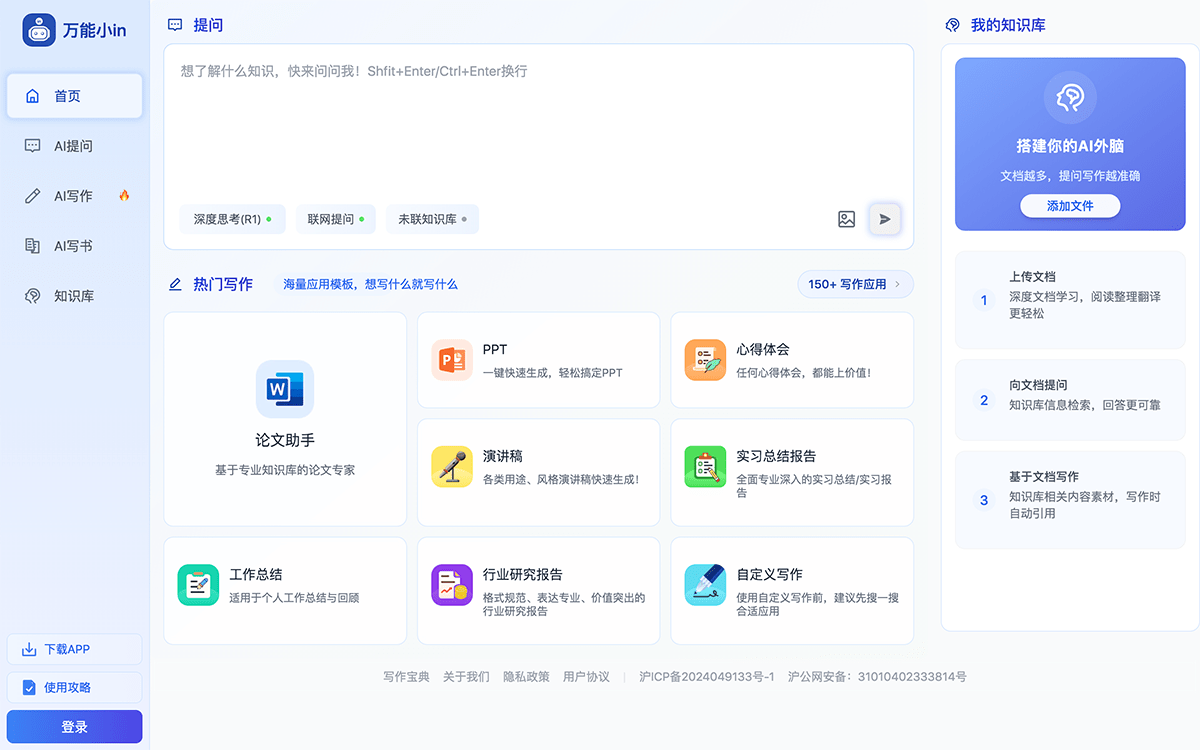Click the green clipboard icon for 实习总结报告
This screenshot has width=1200, height=750.
[705, 467]
